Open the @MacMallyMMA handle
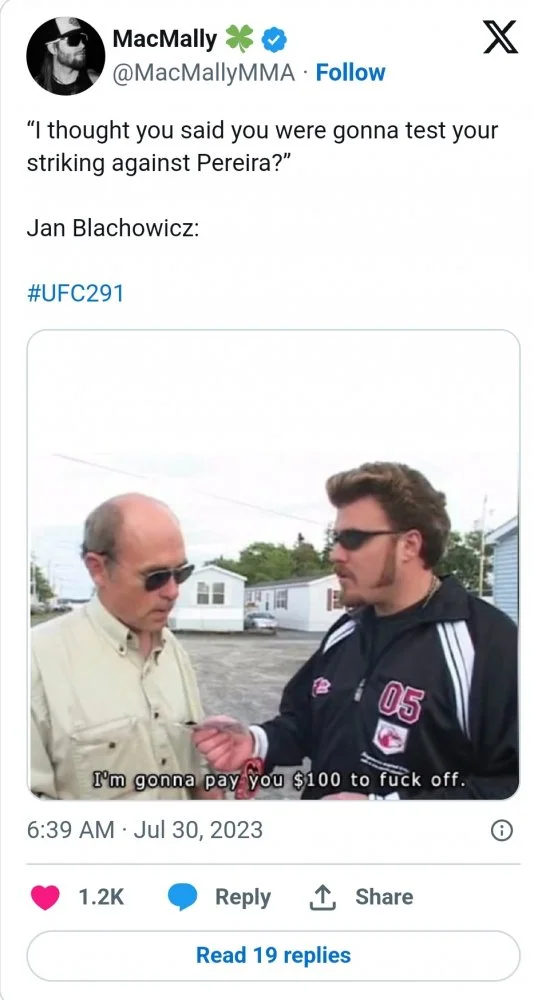This screenshot has height=1000, width=534. coord(204,73)
